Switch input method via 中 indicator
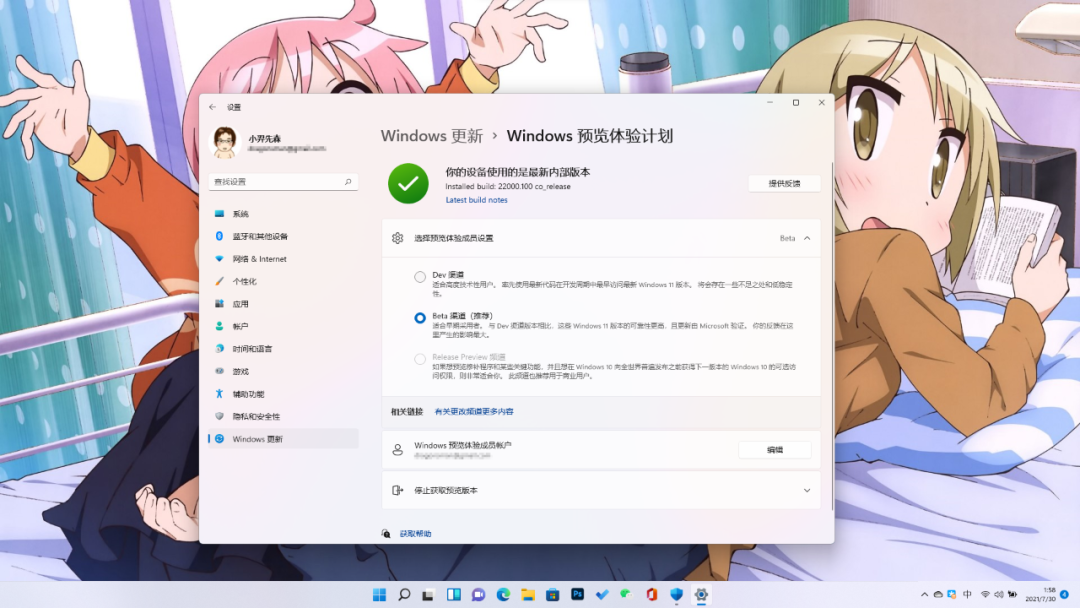1080x608 pixels. click(x=967, y=594)
